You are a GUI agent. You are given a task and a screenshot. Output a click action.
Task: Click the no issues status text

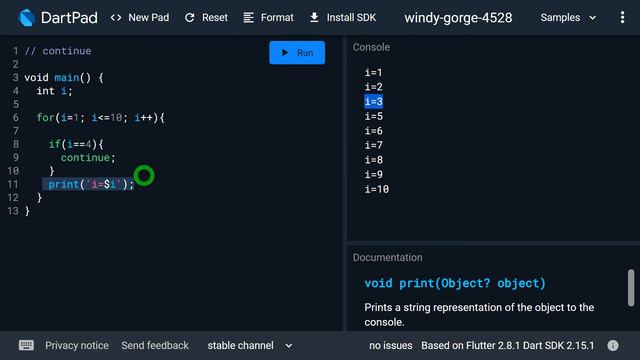click(391, 345)
